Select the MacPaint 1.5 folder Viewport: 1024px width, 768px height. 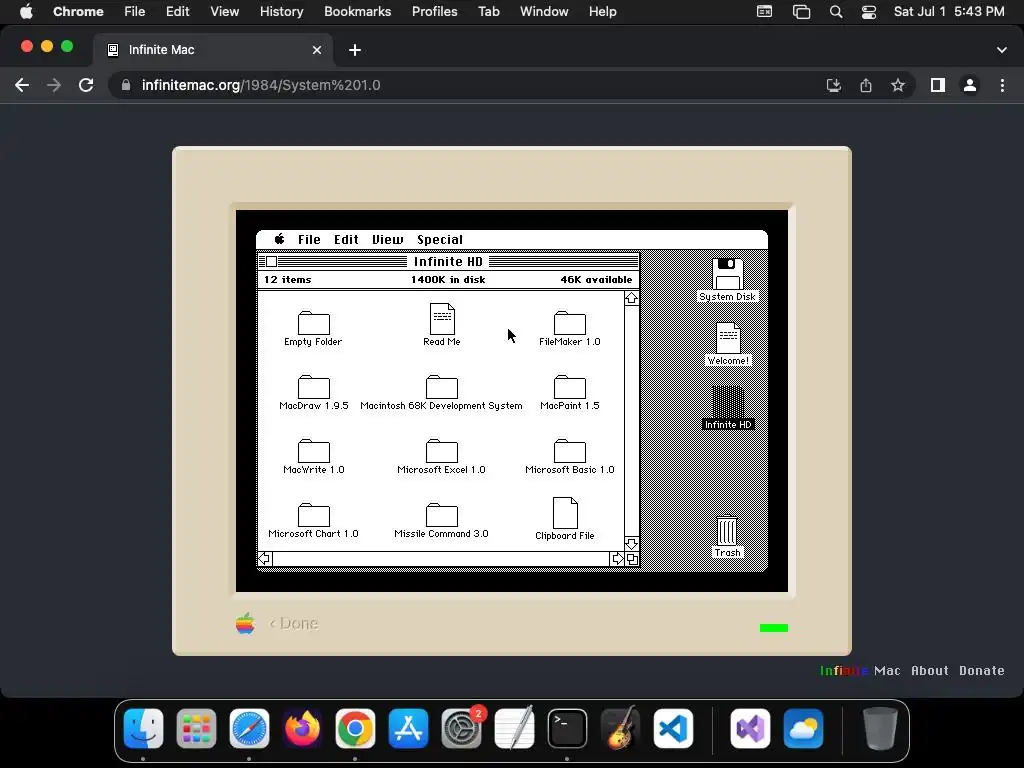pos(569,387)
